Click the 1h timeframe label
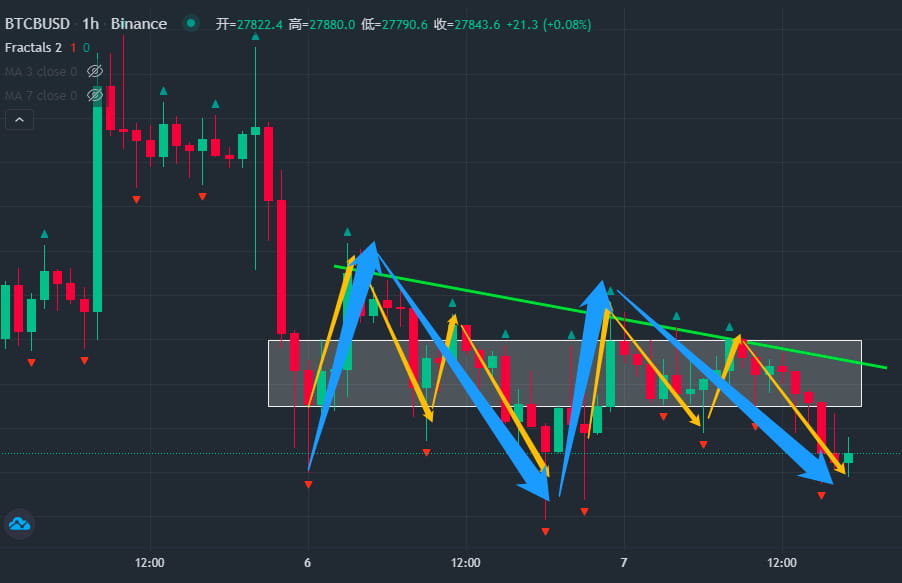This screenshot has width=902, height=583. coord(90,24)
